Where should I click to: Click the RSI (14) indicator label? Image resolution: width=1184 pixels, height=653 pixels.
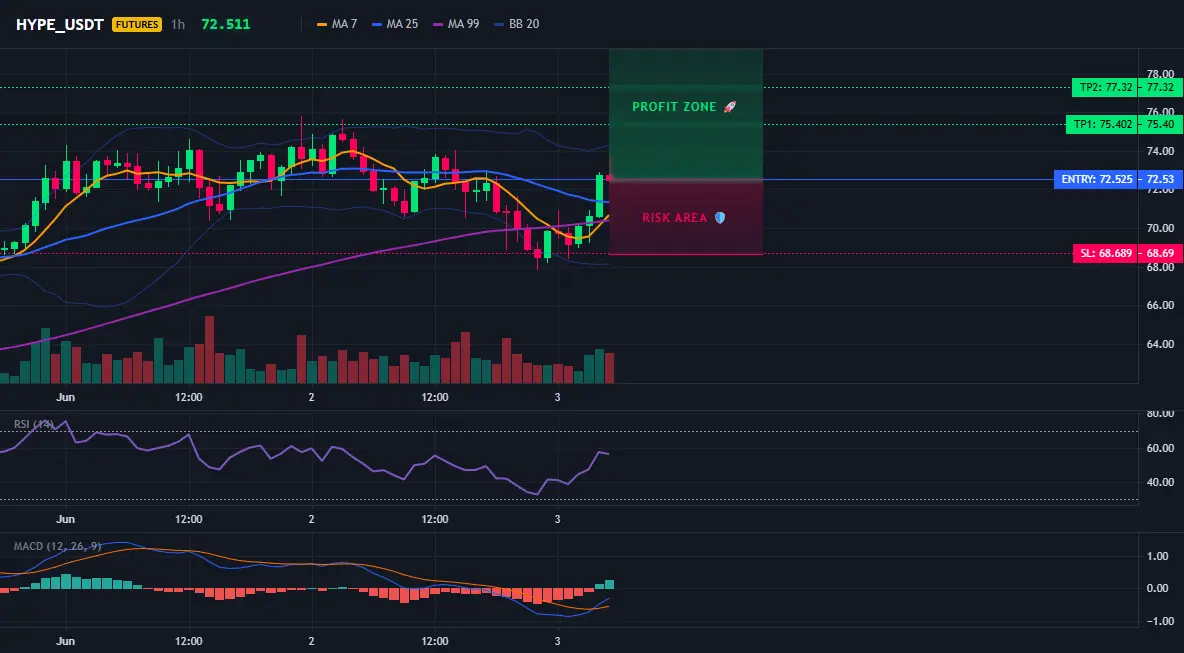(34, 424)
